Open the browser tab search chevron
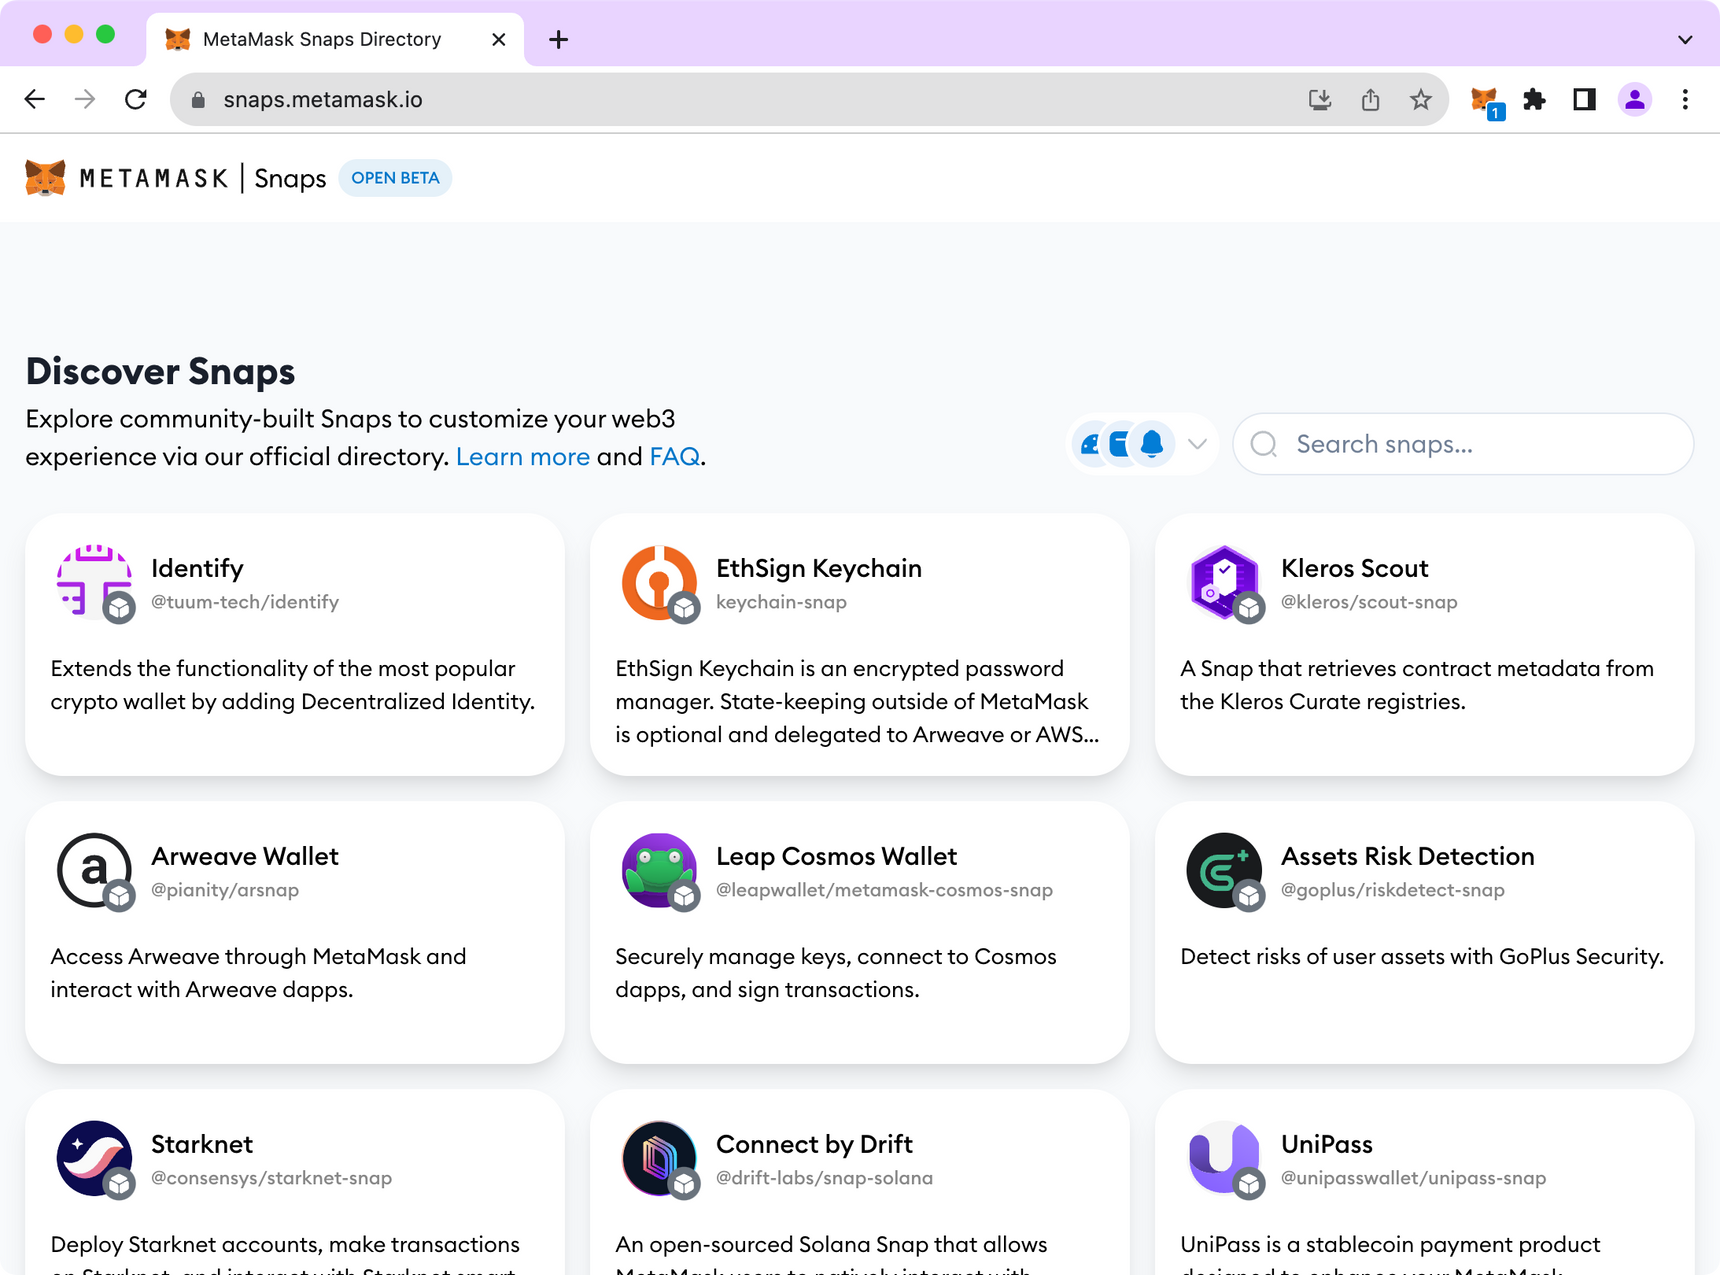1720x1275 pixels. (1685, 39)
